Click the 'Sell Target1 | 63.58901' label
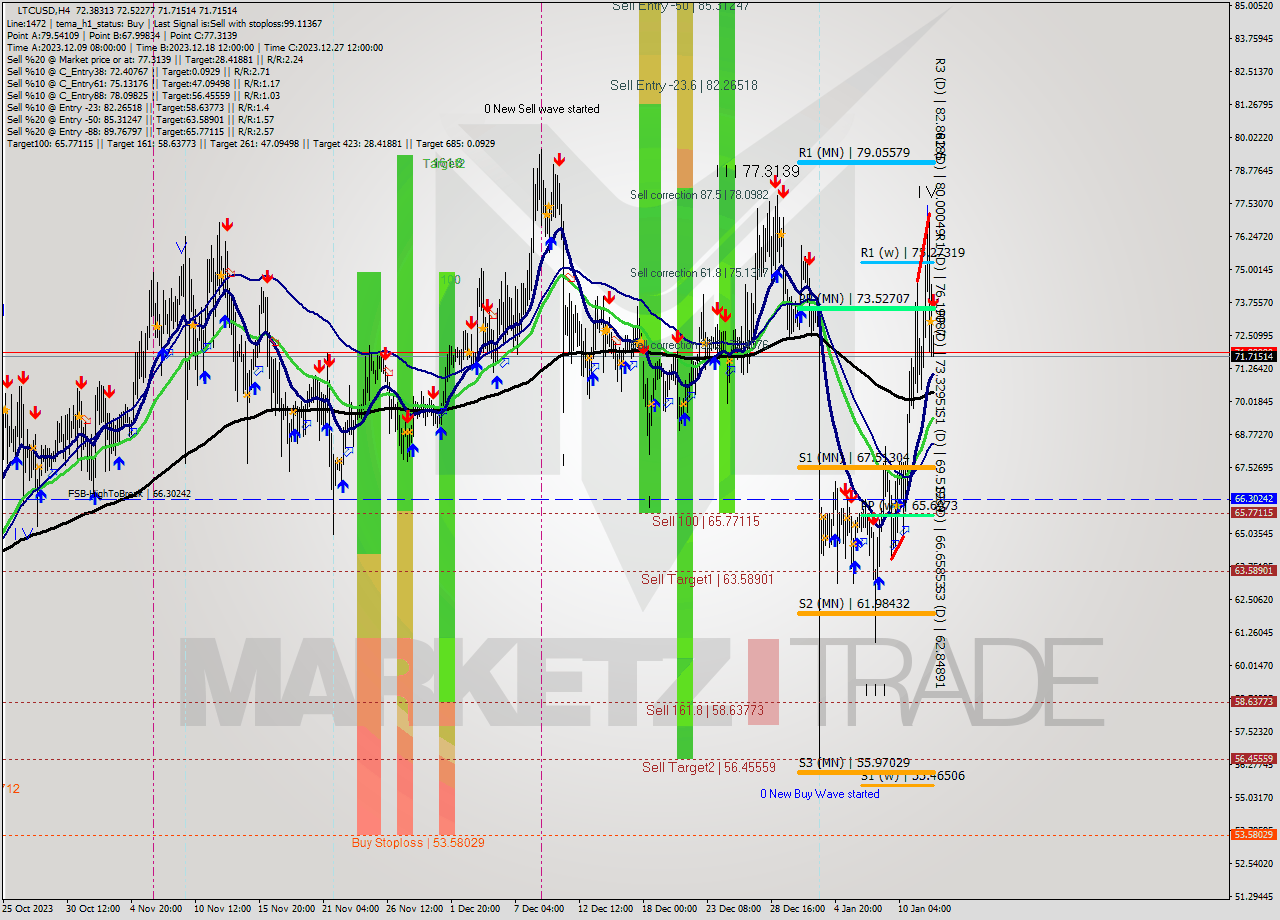This screenshot has width=1280, height=920. click(x=707, y=579)
